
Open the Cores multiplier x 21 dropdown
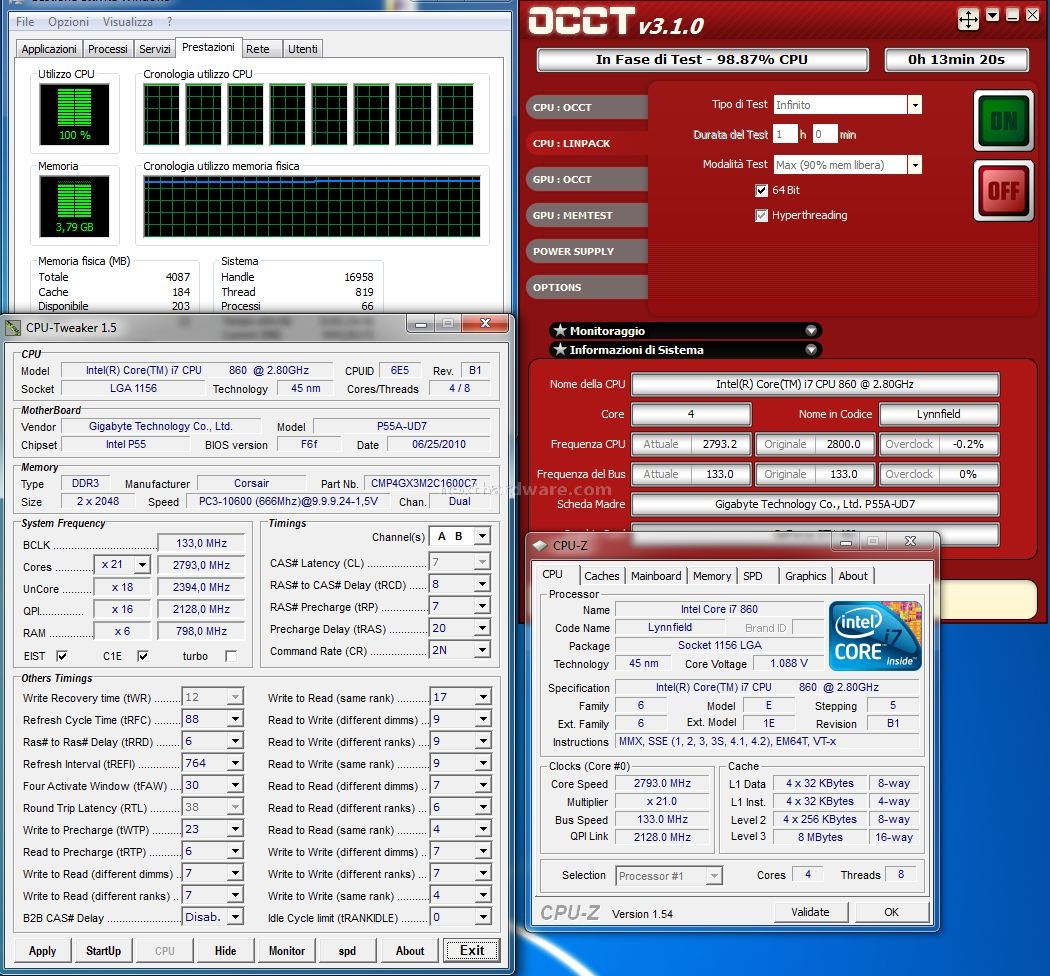pyautogui.click(x=142, y=565)
